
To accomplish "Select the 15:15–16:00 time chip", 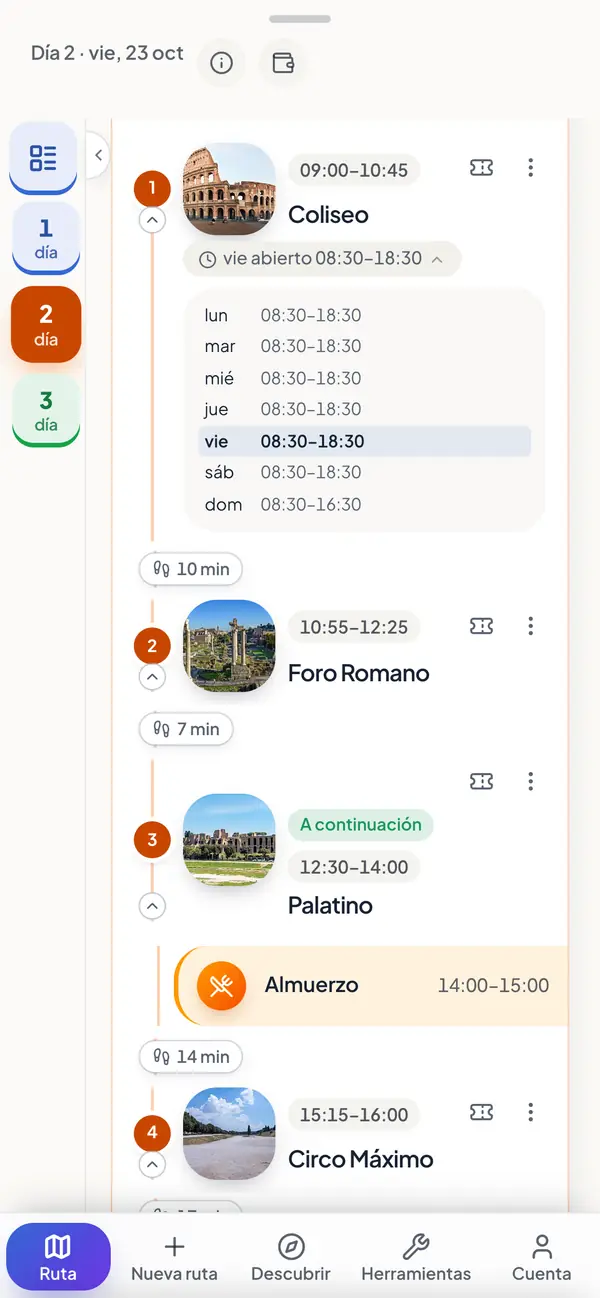I will (x=354, y=1114).
